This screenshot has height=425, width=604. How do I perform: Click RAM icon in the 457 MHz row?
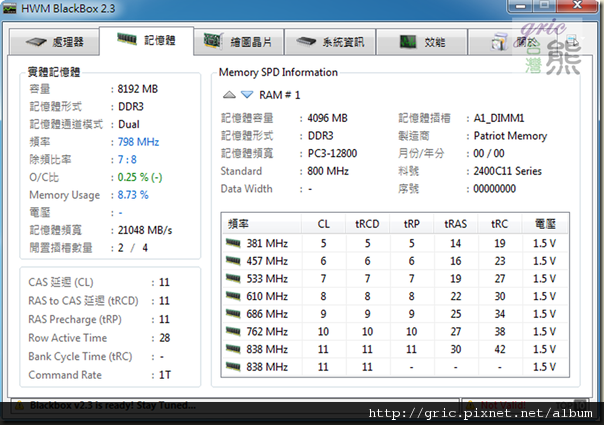[x=233, y=260]
